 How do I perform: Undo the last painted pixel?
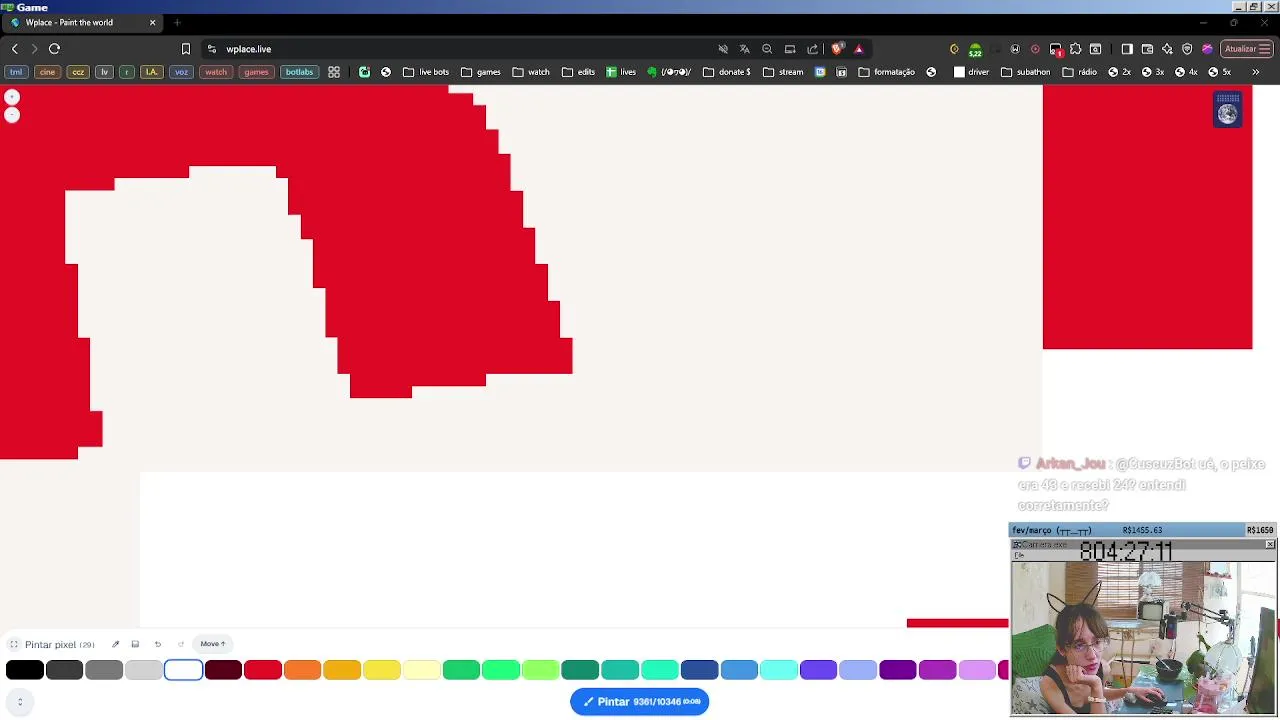(x=158, y=644)
